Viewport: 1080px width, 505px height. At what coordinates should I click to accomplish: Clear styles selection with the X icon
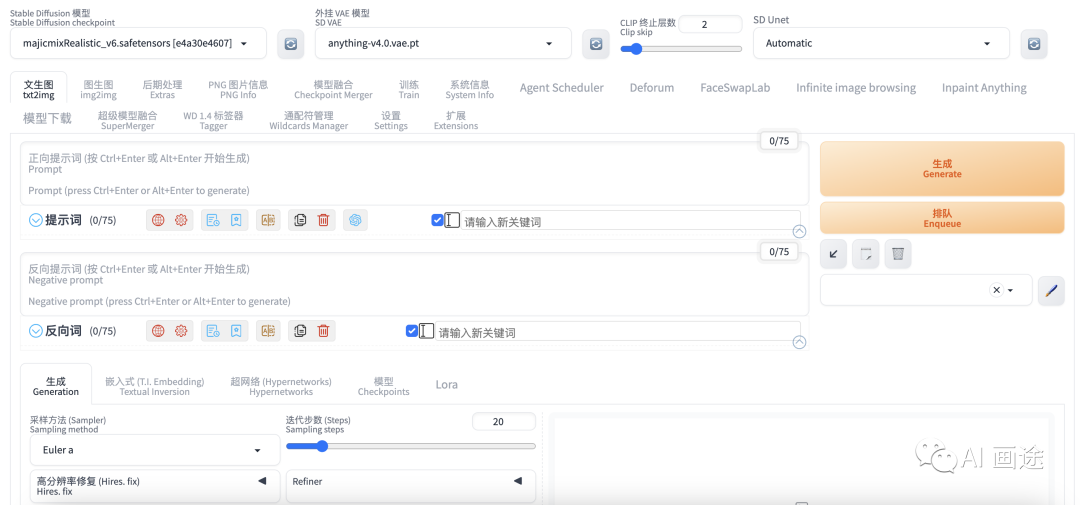click(x=996, y=290)
